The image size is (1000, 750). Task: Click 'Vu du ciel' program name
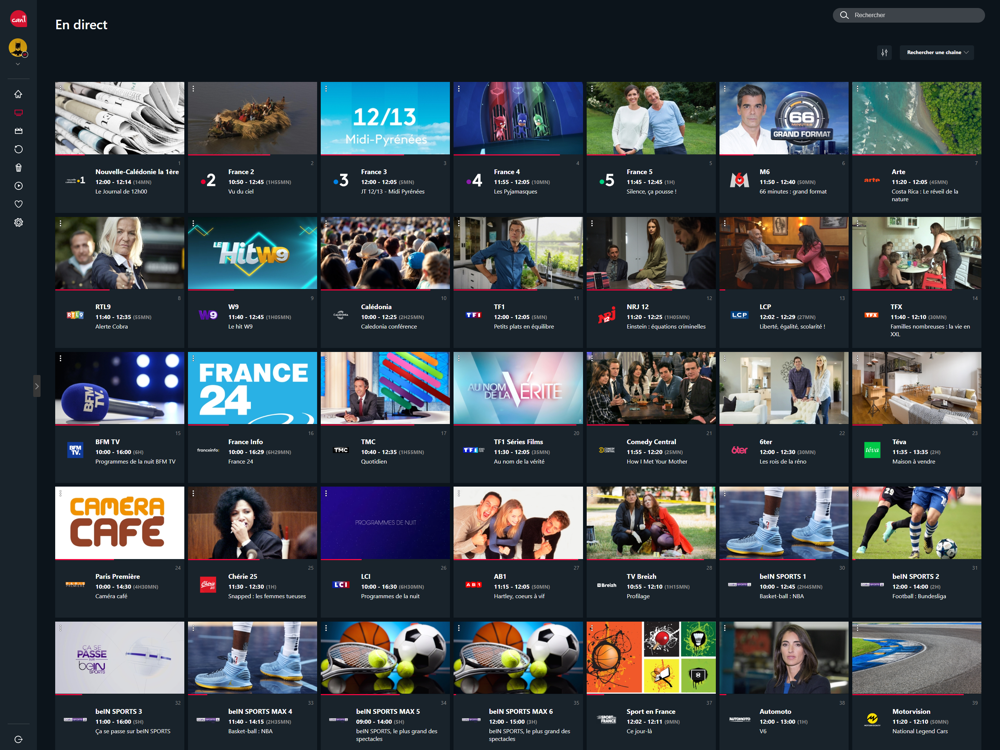pos(241,191)
